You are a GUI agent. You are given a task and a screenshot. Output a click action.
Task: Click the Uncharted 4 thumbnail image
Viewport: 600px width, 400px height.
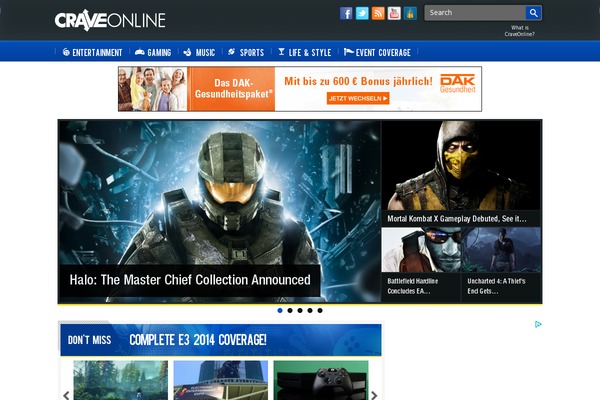[x=501, y=250]
